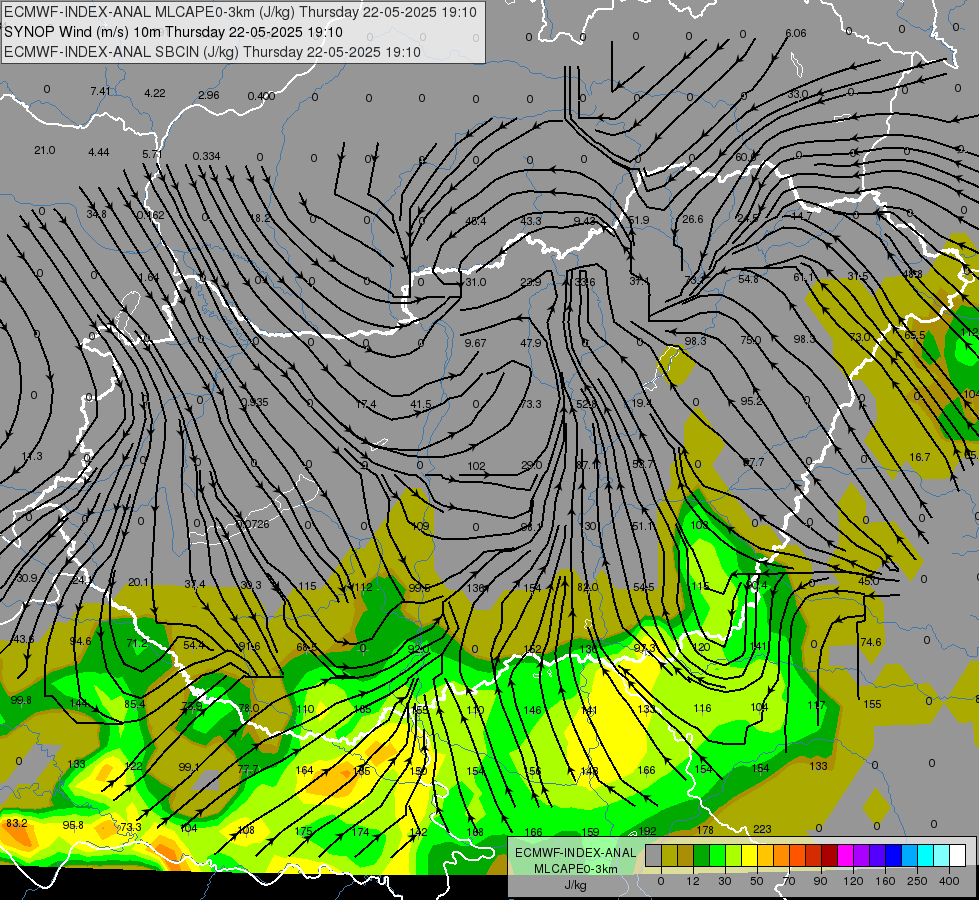
Task: Click the map value 18.2
Action: point(260,218)
